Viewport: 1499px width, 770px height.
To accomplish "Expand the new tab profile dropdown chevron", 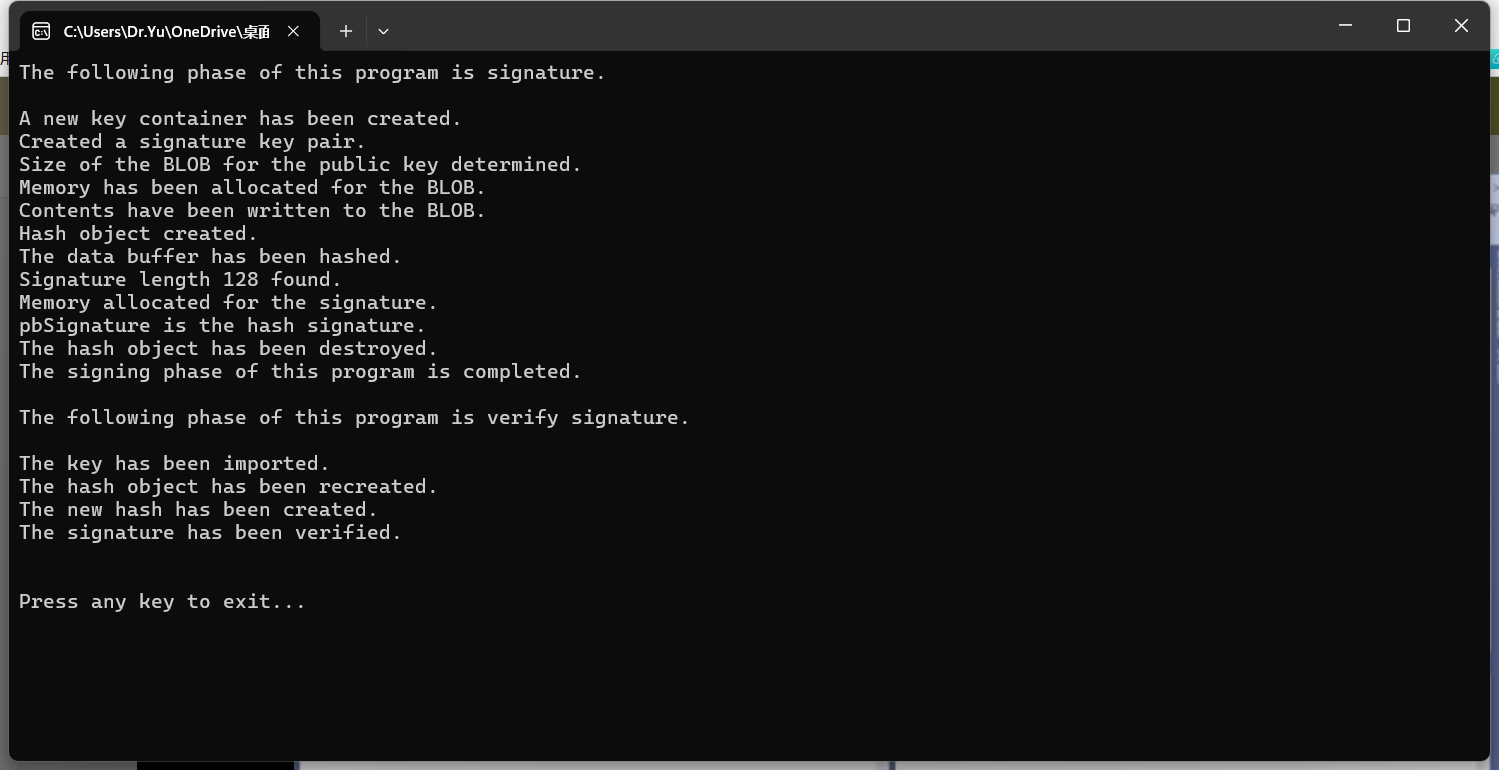I will 383,31.
